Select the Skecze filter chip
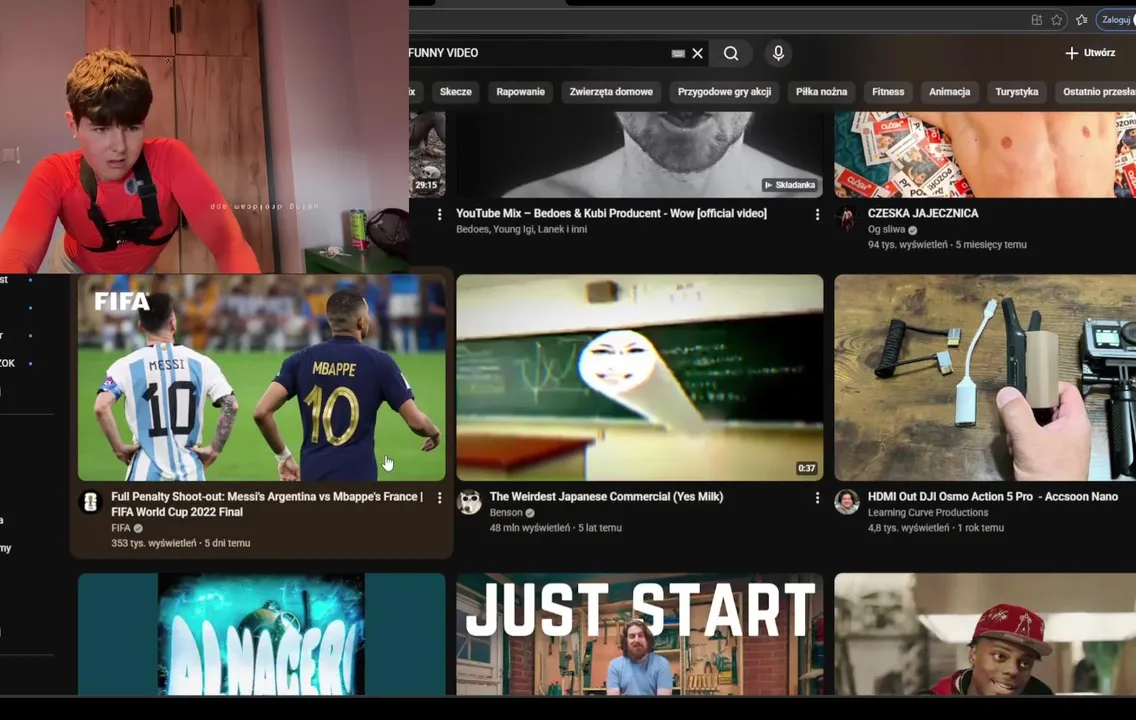This screenshot has width=1136, height=720. tap(456, 91)
